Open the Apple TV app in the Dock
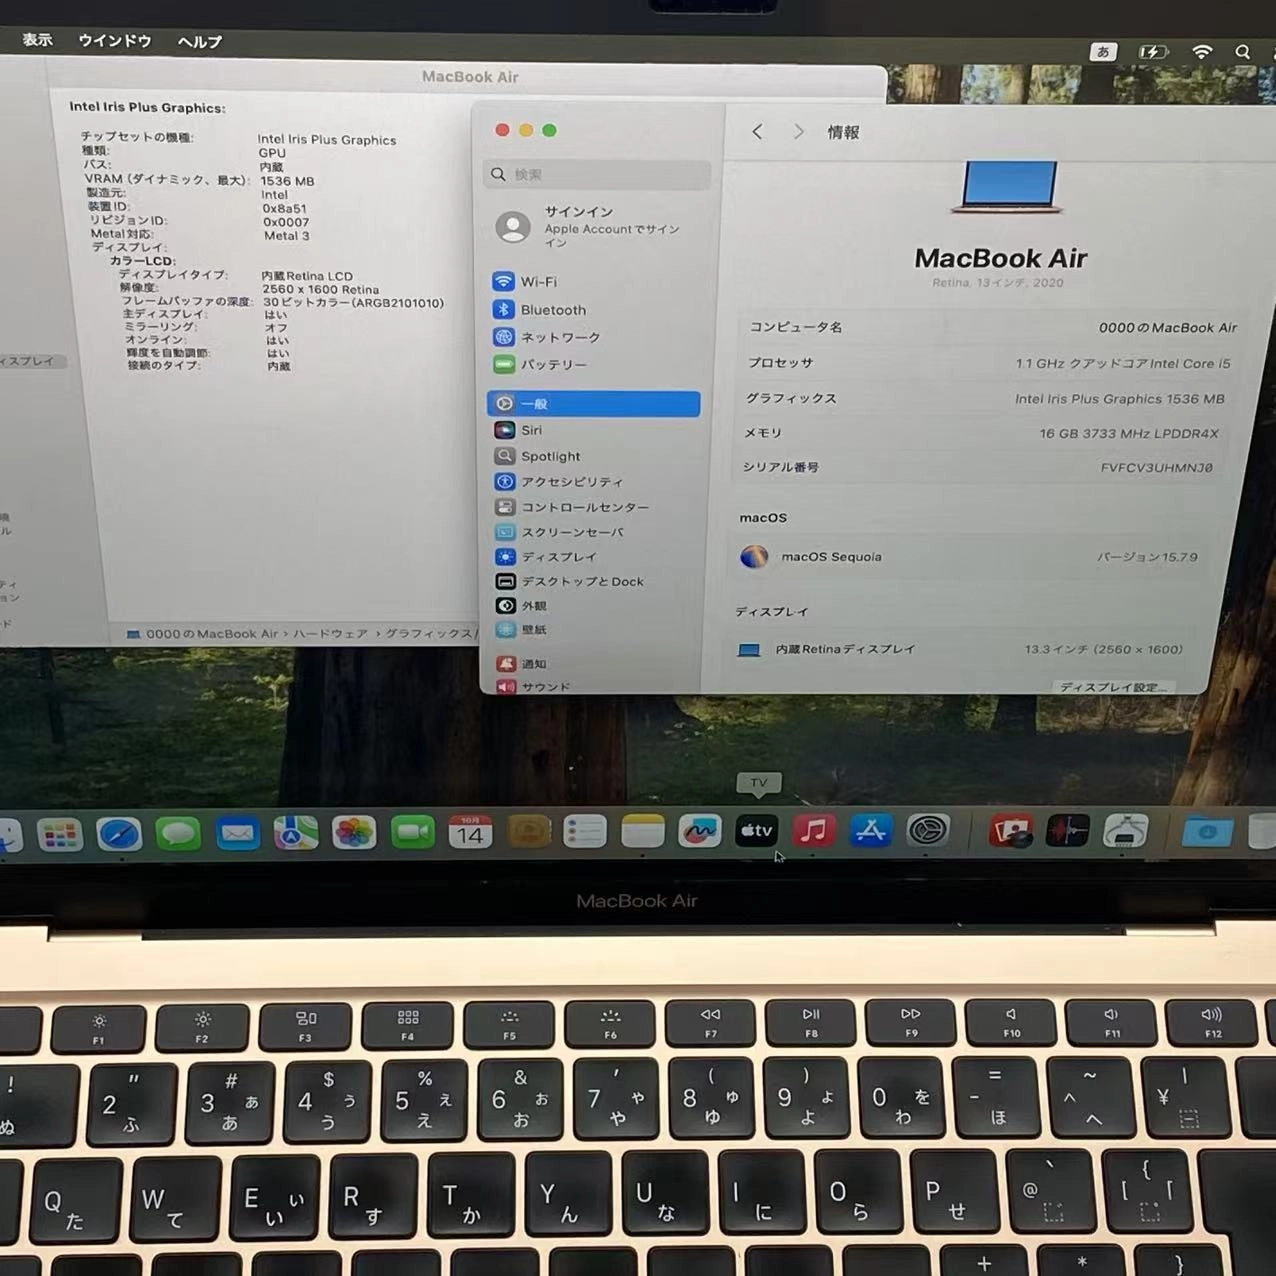The image size is (1276, 1276). 756,830
